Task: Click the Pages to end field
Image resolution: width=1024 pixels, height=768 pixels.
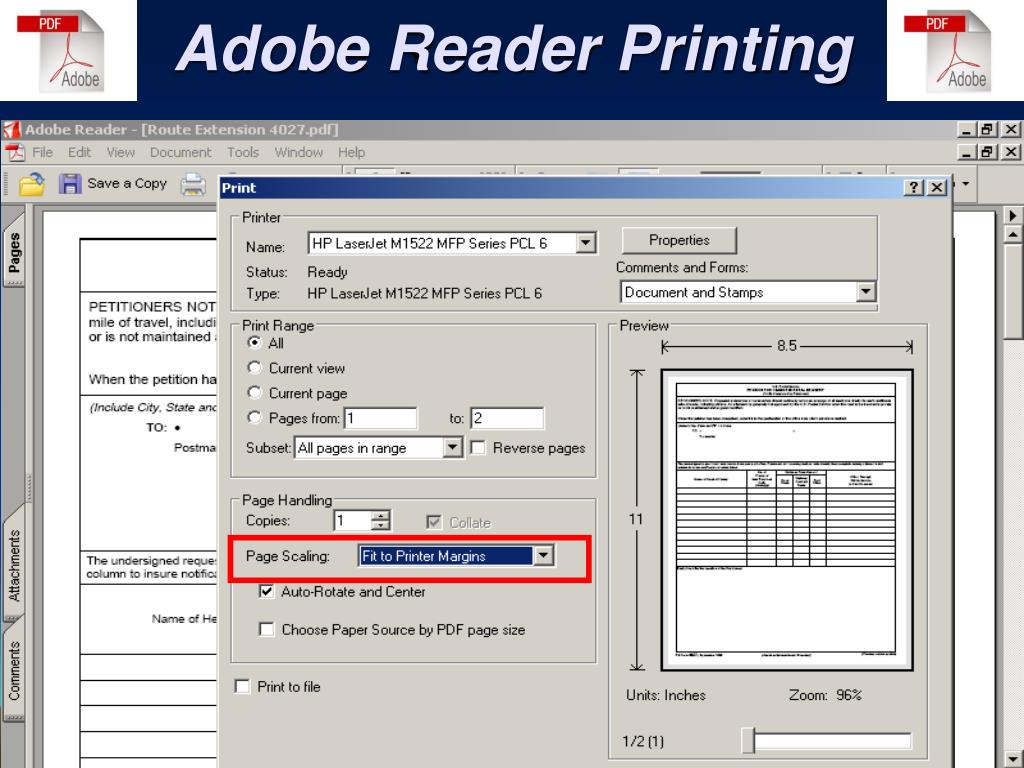Action: 507,418
